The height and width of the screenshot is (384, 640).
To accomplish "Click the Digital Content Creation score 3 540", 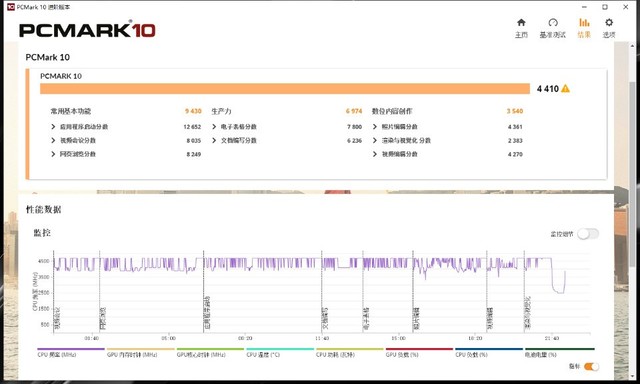I will 515,111.
